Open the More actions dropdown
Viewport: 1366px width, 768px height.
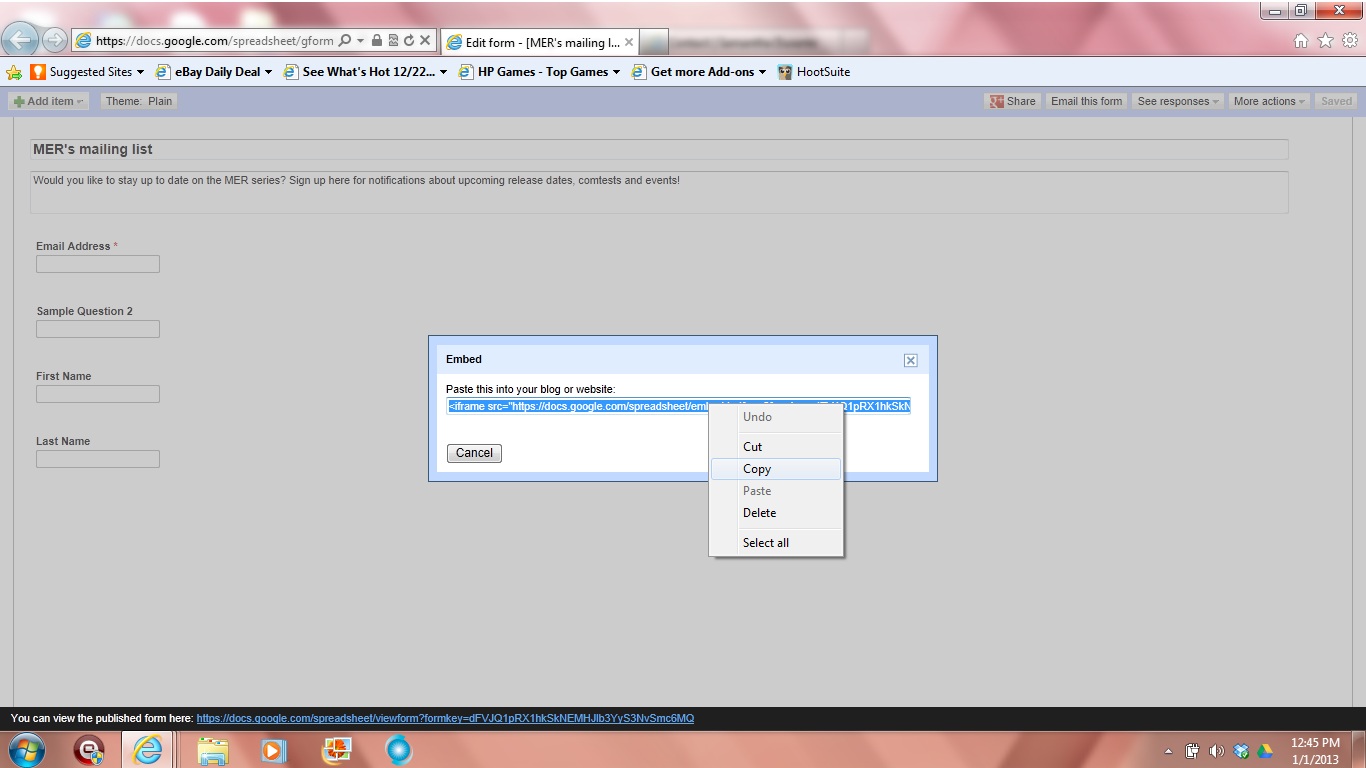pyautogui.click(x=1270, y=101)
